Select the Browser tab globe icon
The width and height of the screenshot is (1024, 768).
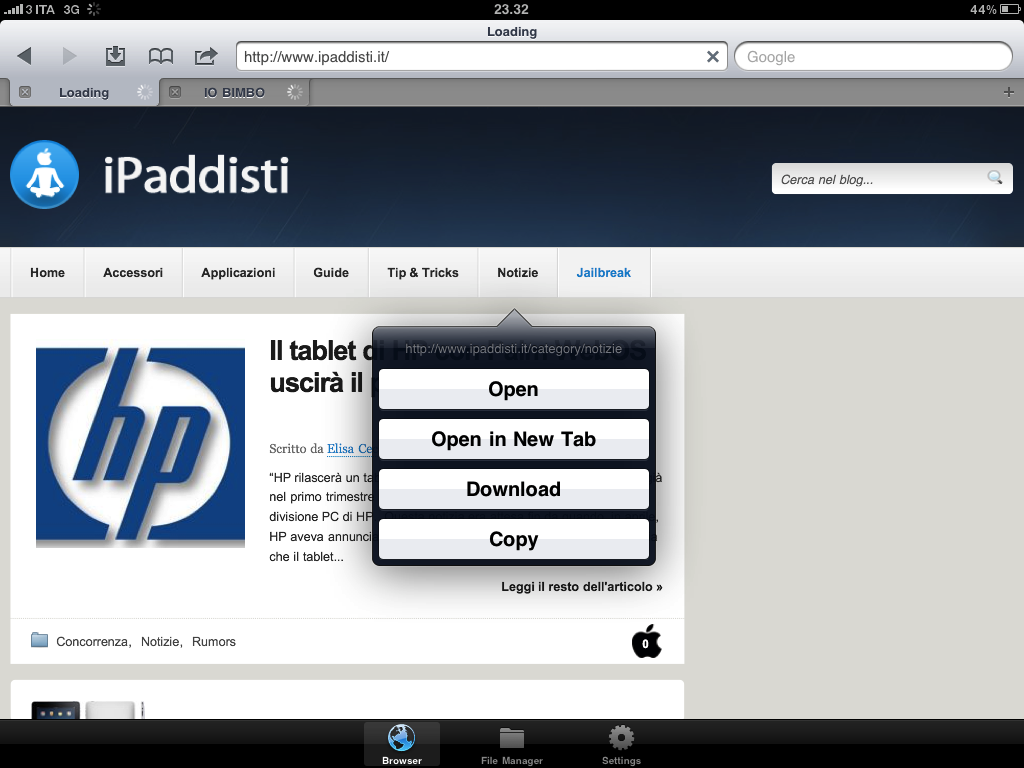402,744
